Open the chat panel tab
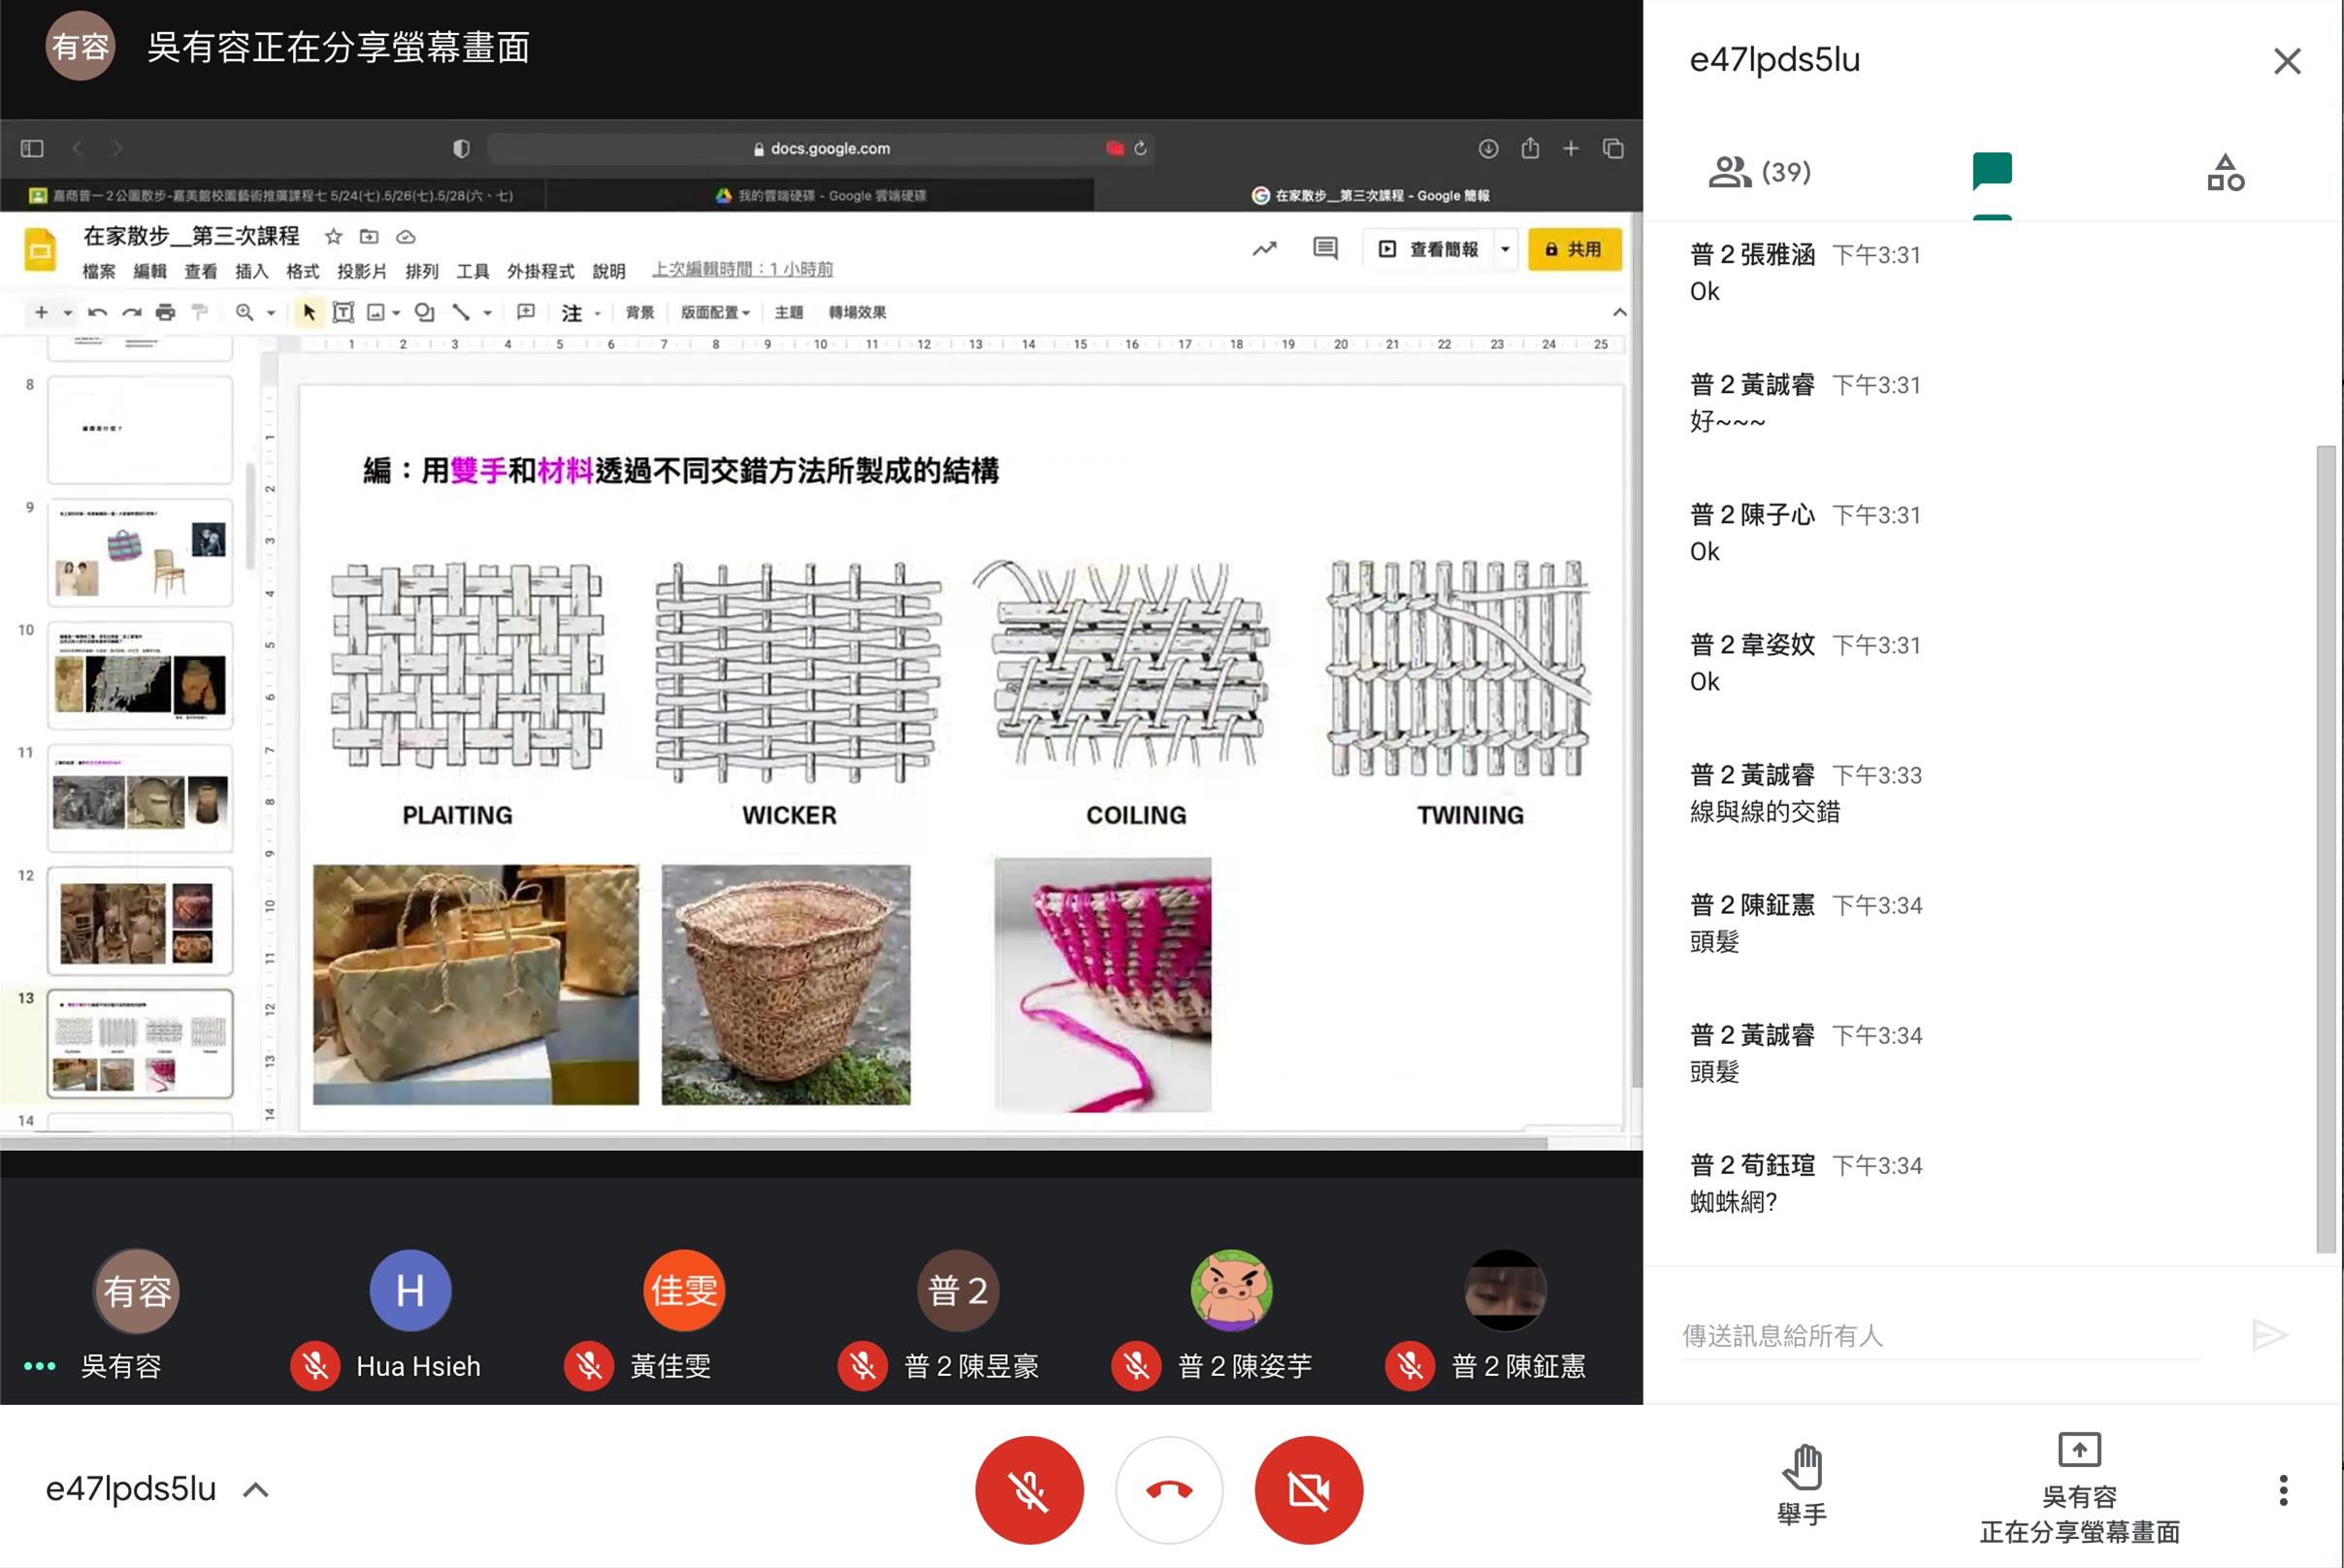Screen dimensions: 2344x1568 coord(1991,172)
